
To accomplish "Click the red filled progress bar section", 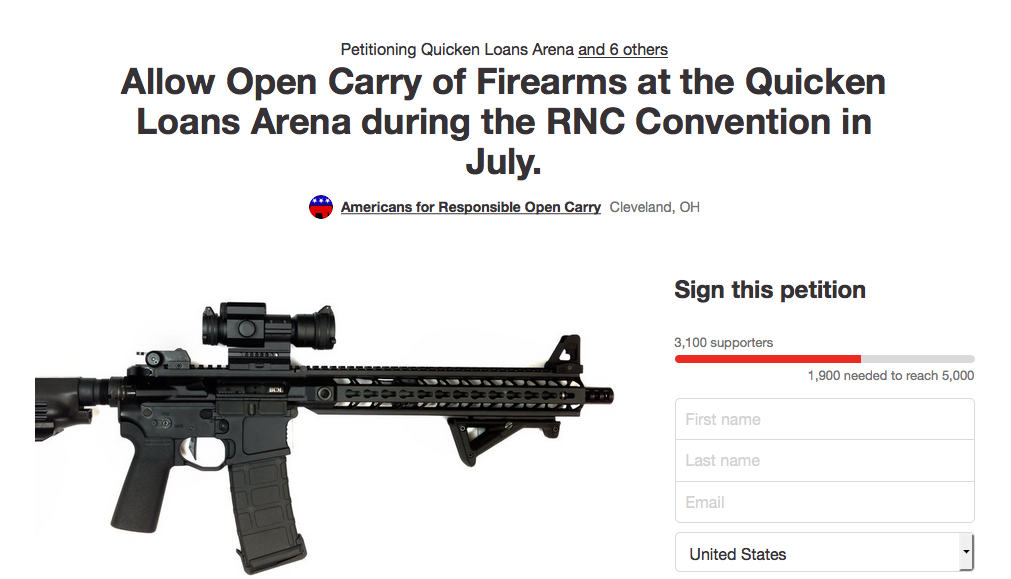I will coord(767,358).
